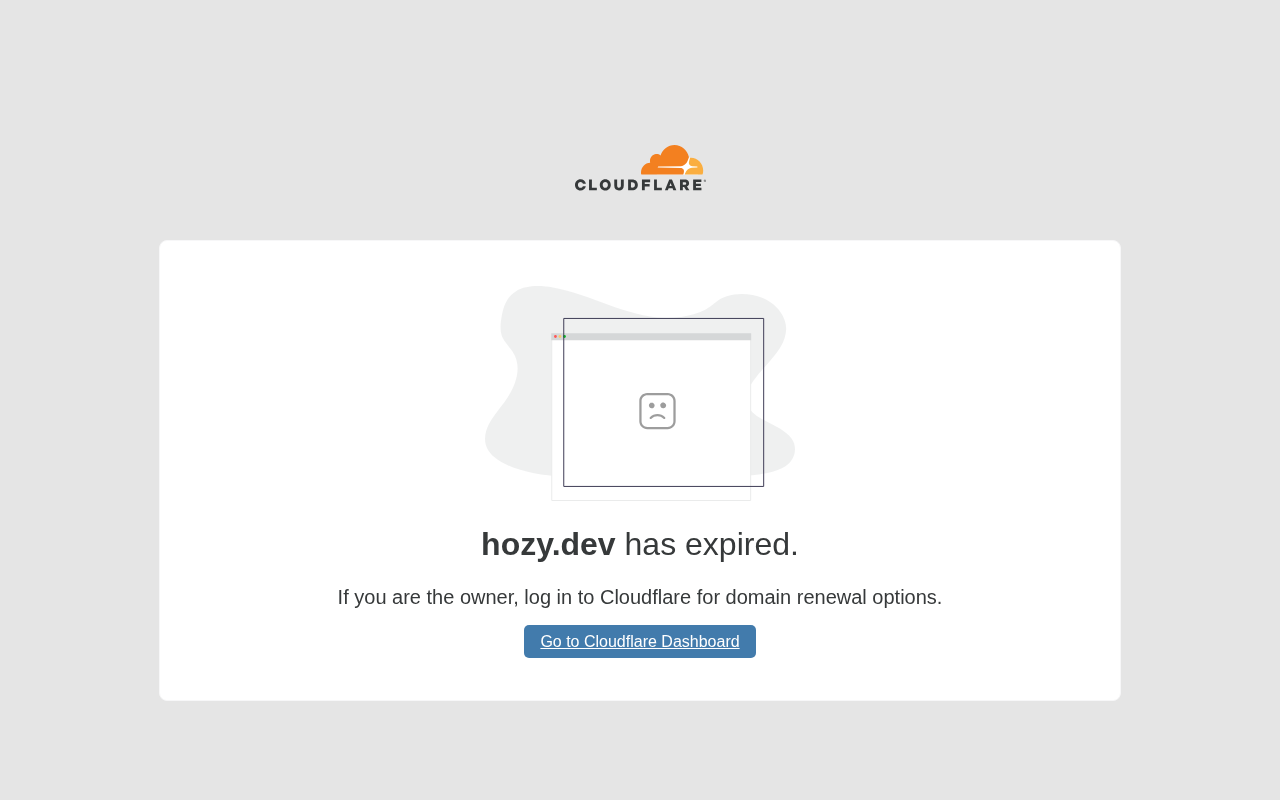Click the phrase "If you are the owner"

click(428, 597)
